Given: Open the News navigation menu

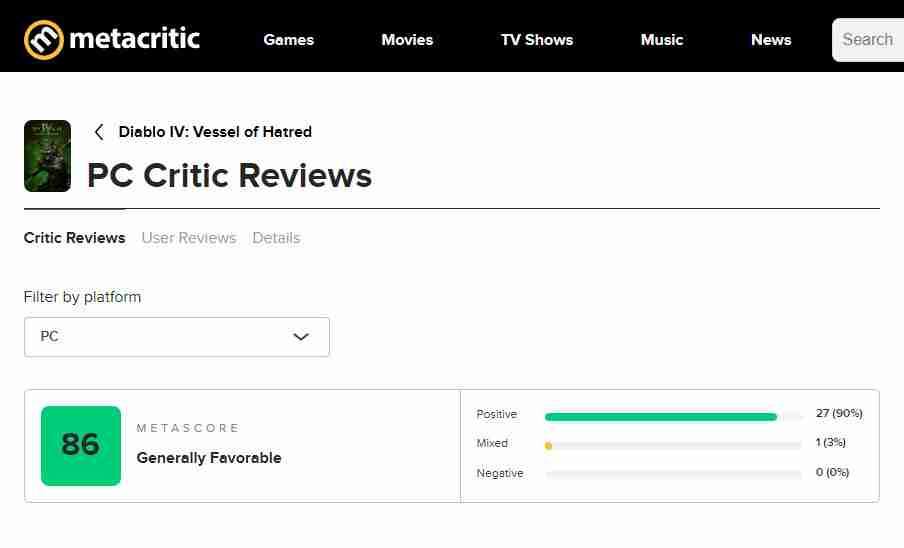Looking at the screenshot, I should coord(771,40).
